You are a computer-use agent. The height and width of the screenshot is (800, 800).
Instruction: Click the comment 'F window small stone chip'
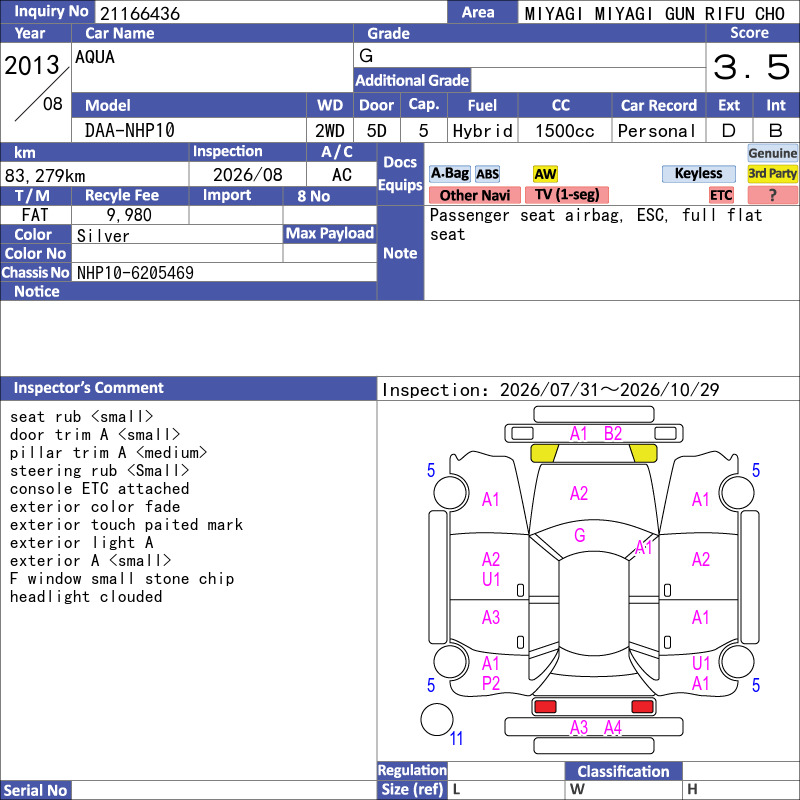[122, 579]
